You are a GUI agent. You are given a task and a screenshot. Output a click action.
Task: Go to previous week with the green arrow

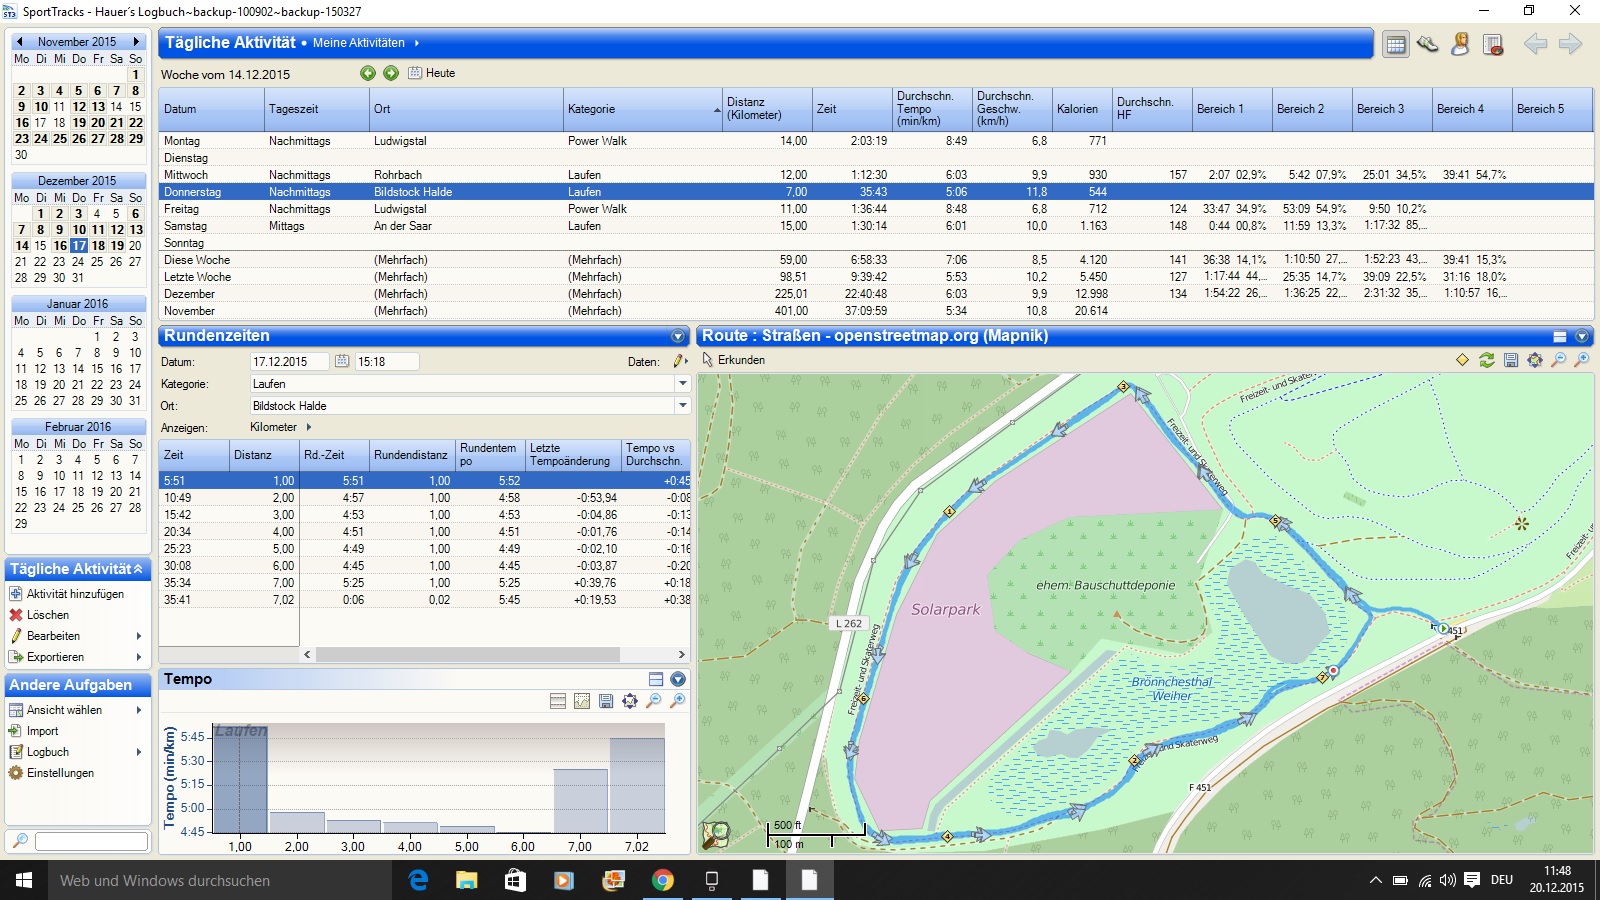coord(368,73)
